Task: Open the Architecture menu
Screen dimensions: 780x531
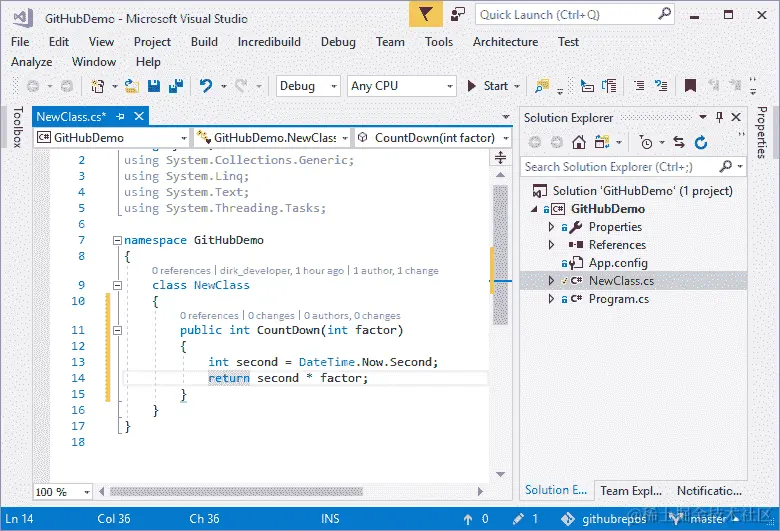Action: point(505,42)
